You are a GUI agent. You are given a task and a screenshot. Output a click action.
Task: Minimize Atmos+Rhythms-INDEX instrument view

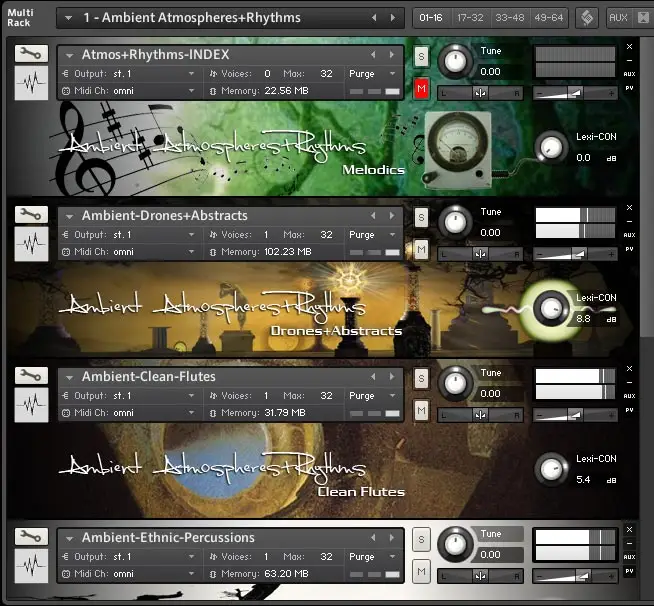629,60
